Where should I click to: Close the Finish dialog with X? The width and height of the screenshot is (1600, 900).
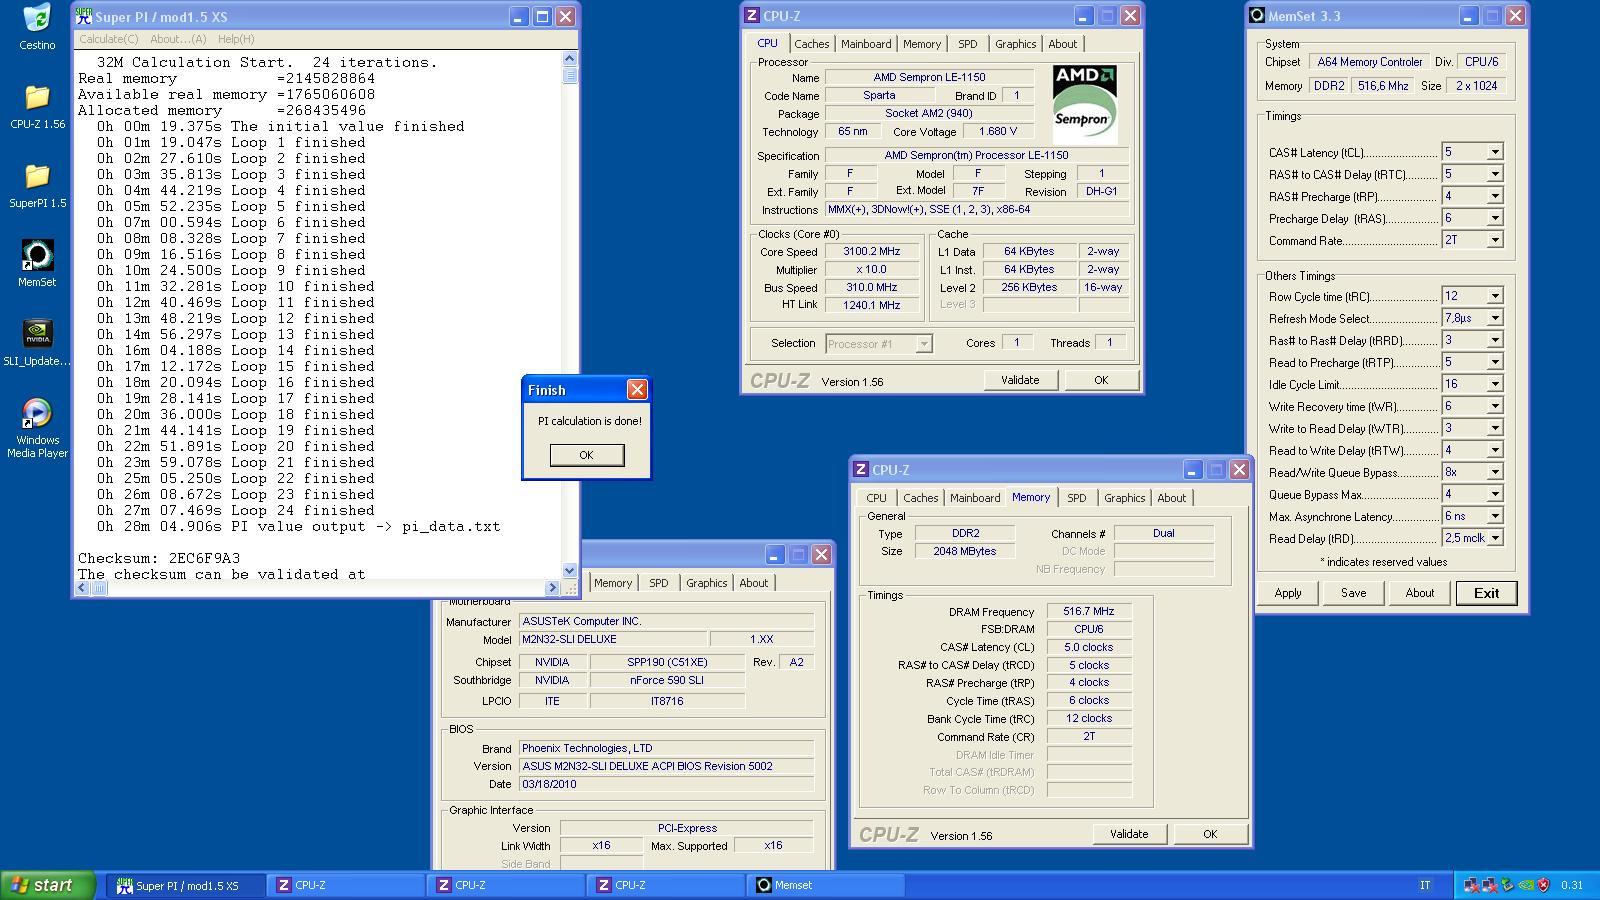637,390
